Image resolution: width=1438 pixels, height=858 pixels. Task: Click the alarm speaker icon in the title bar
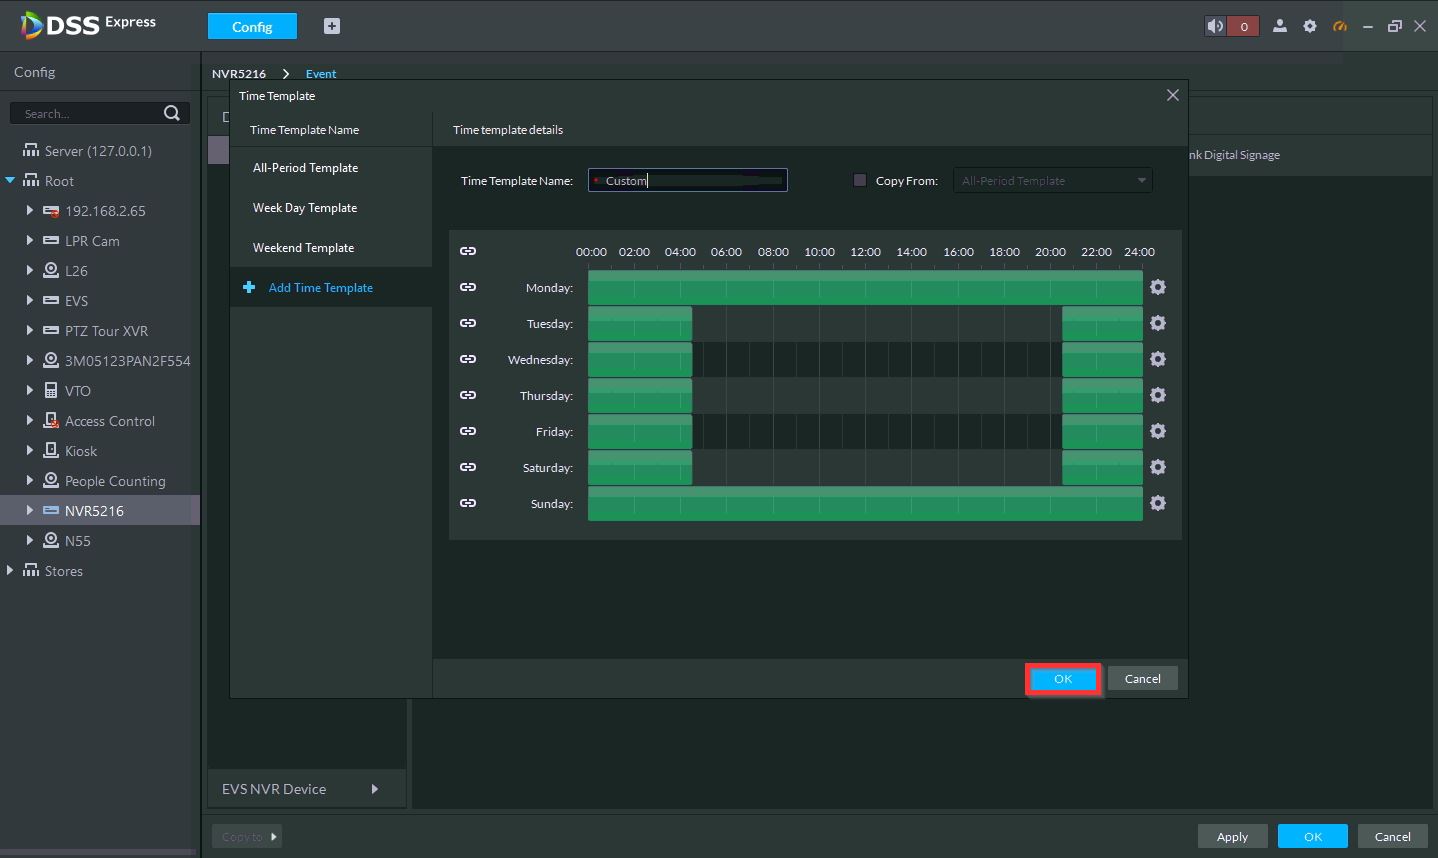[x=1215, y=26]
